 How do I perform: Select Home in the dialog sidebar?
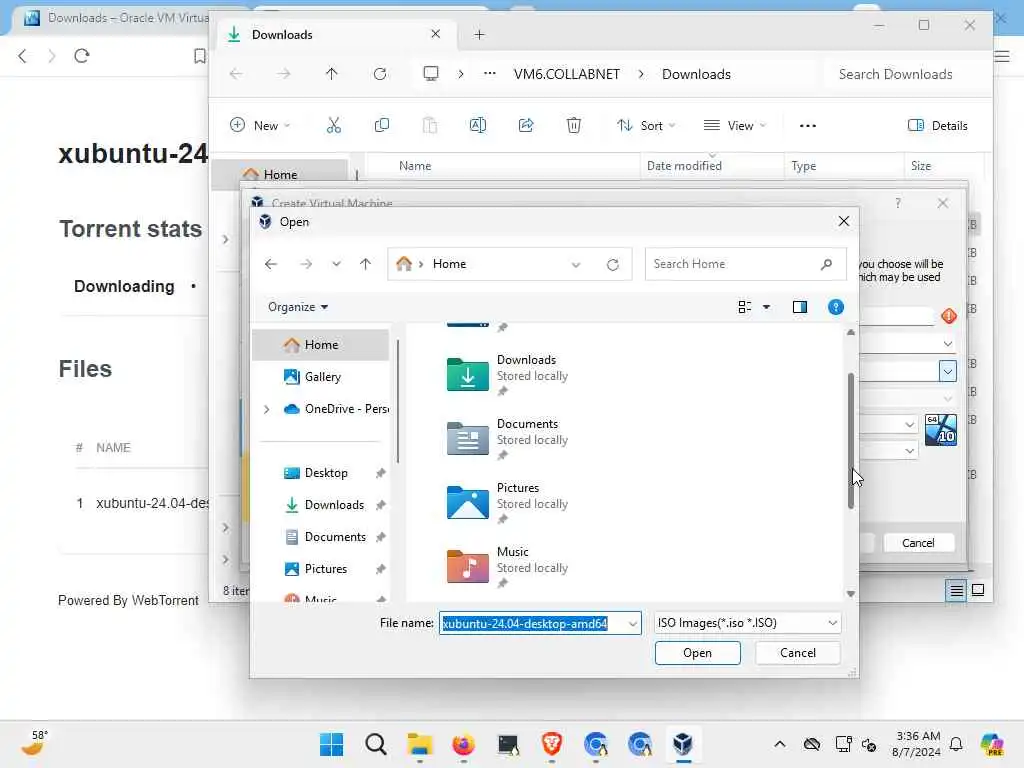click(321, 345)
